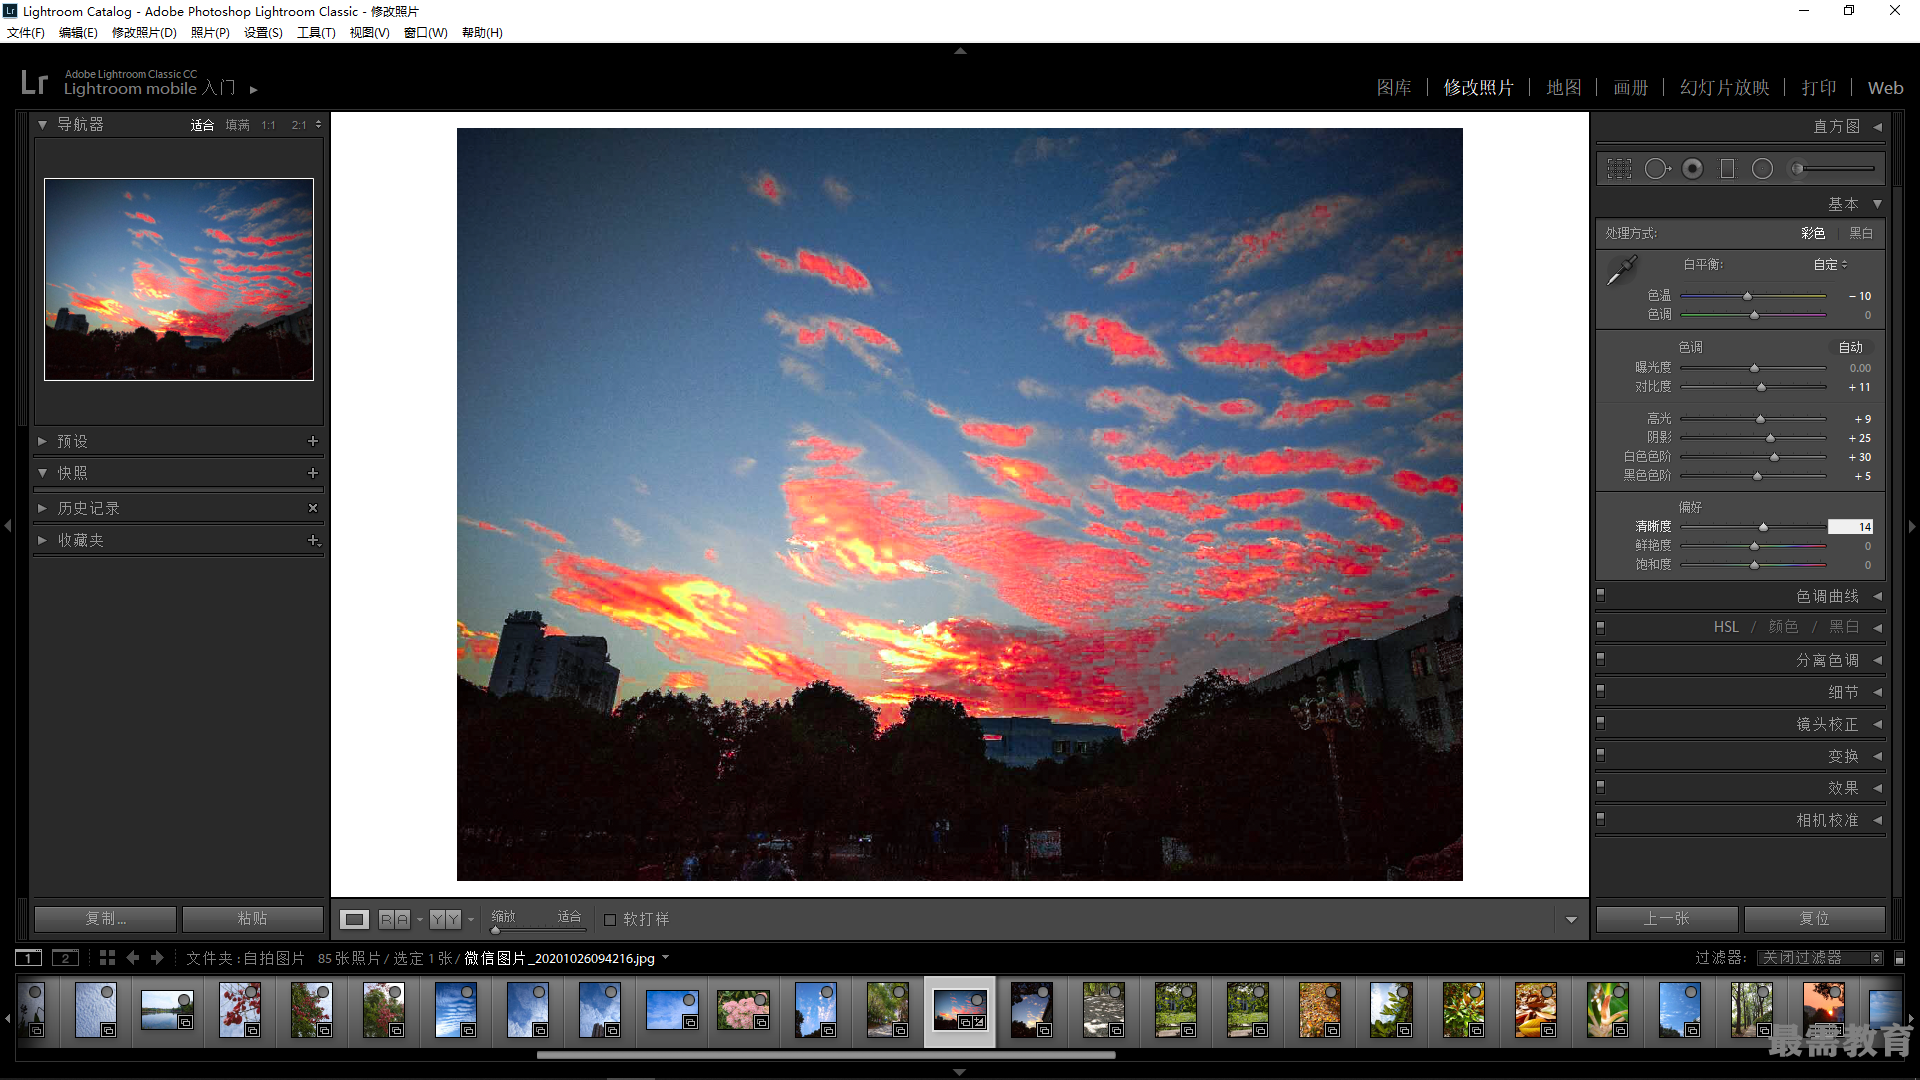Collapse the left panel group arrow
1920x1080 pixels.
click(8, 525)
